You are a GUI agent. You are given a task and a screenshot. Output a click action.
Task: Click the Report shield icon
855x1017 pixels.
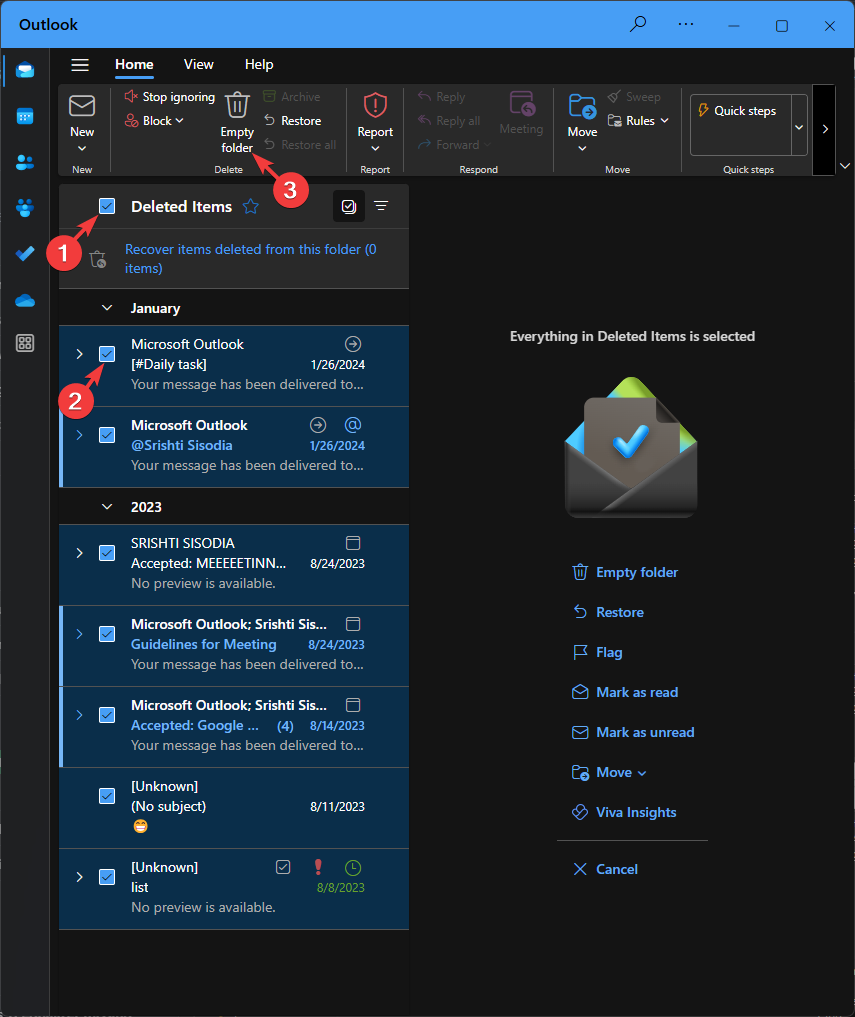pyautogui.click(x=375, y=105)
